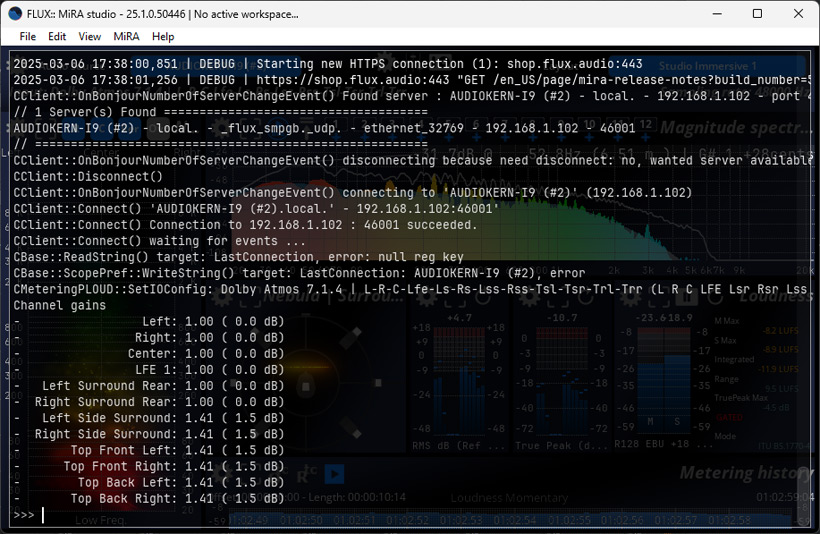Close the MiRA studio window
820x534 pixels.
[x=798, y=14]
